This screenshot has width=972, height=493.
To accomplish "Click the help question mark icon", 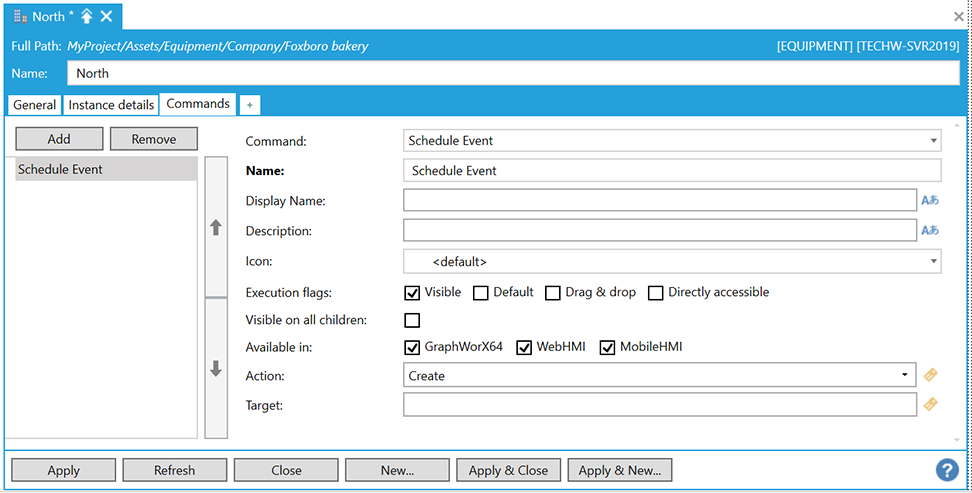I will coord(946,470).
